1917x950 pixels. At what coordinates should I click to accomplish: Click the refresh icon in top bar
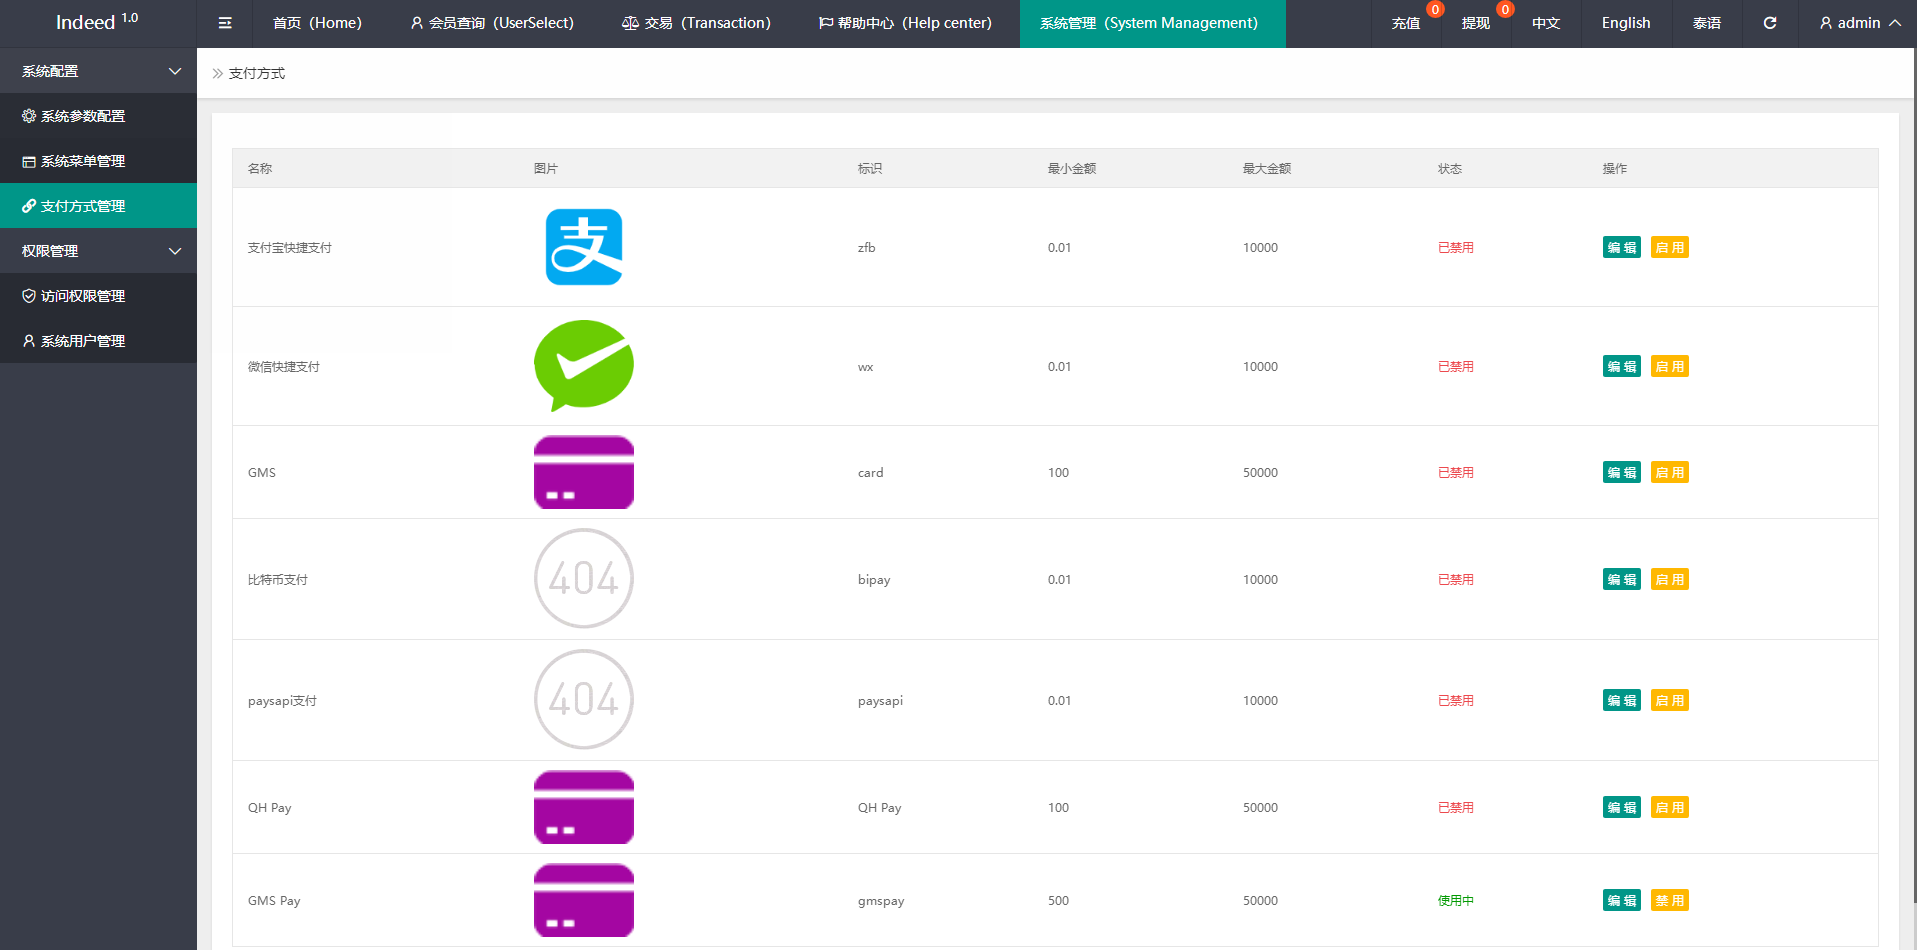tap(1769, 23)
